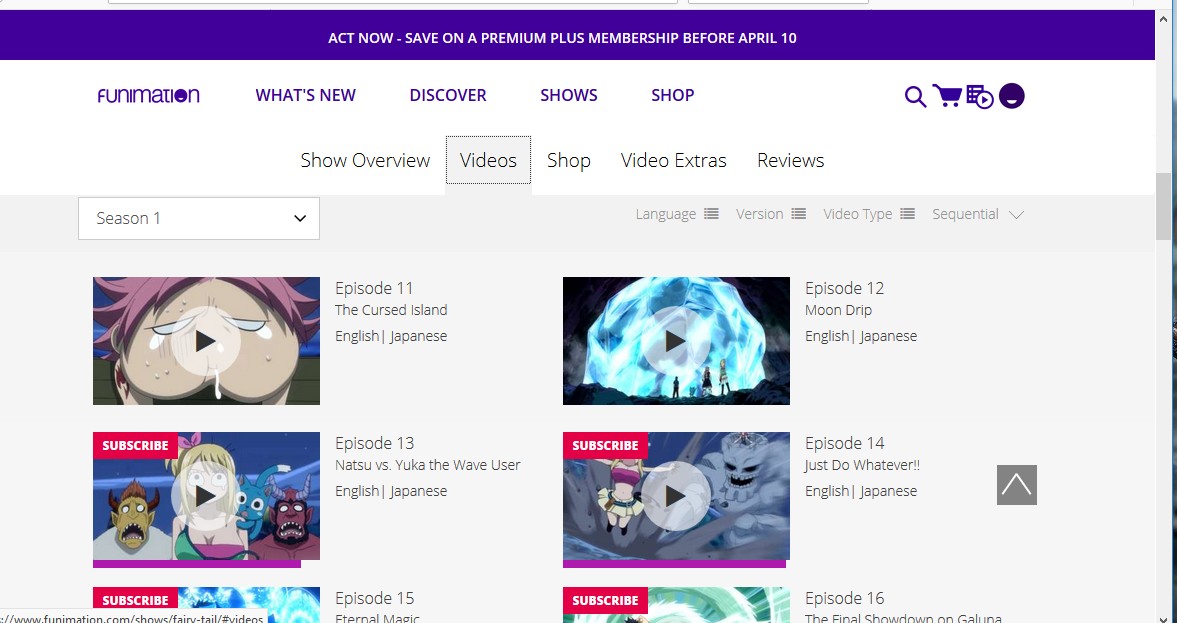
Task: Switch to the Shop tab under the show
Action: (568, 160)
